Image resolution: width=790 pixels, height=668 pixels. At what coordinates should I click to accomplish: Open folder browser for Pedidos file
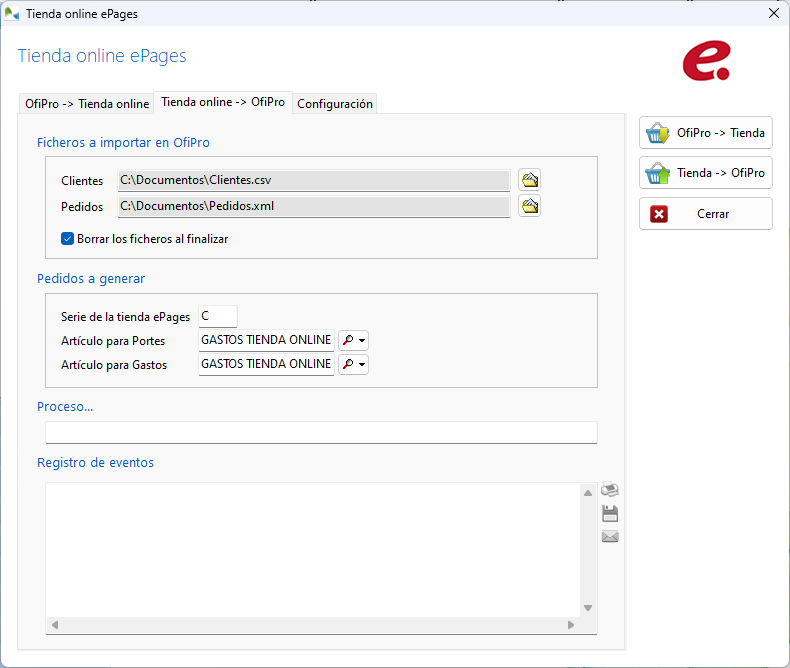click(x=529, y=207)
